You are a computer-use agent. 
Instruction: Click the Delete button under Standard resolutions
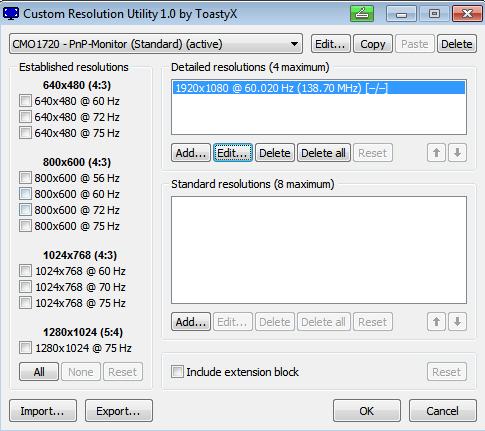tap(275, 322)
